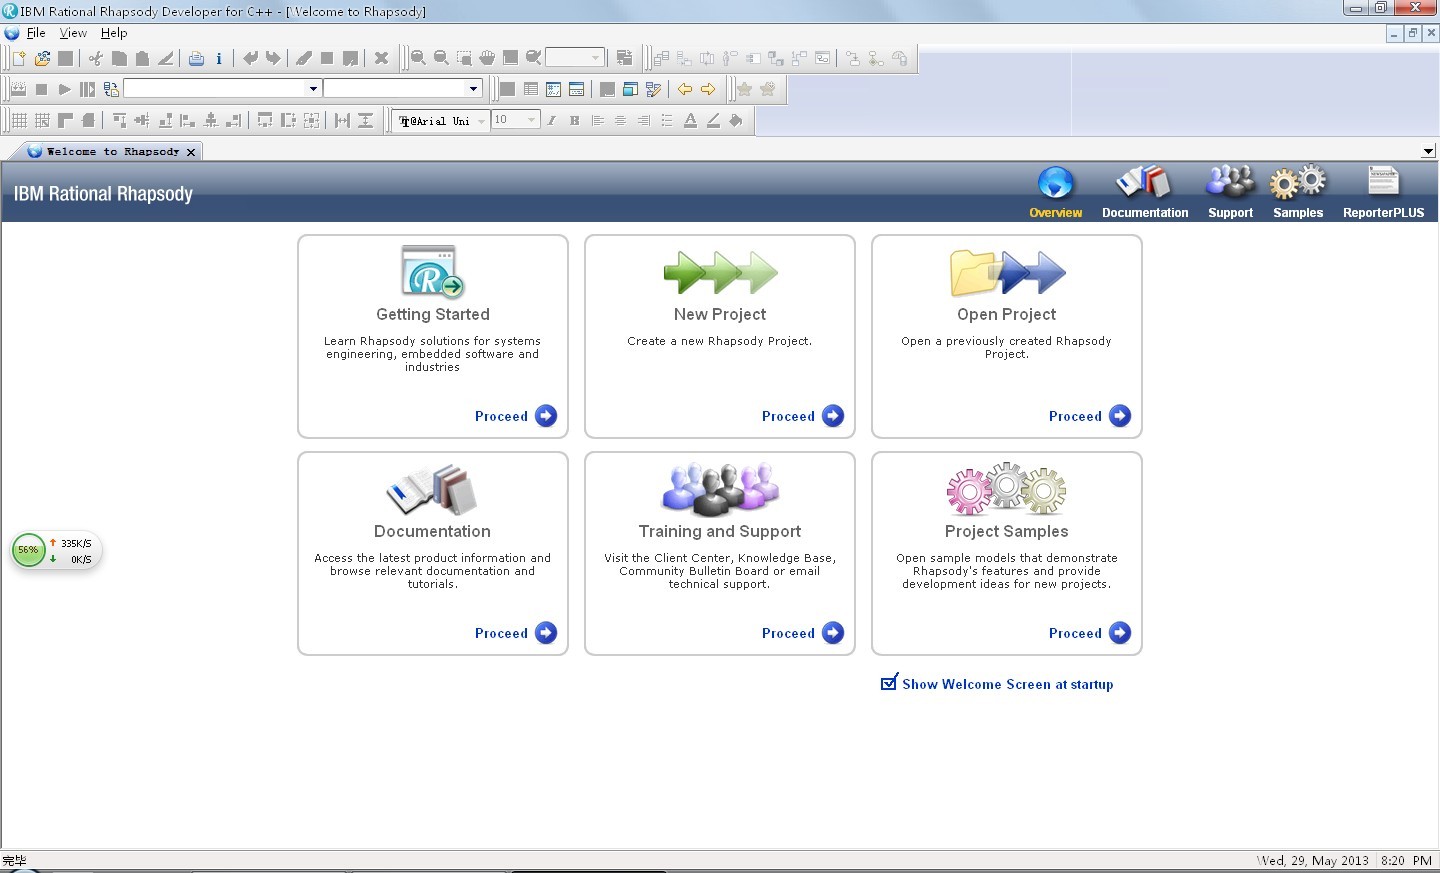Open the Overview globe section
Viewport: 1440px width, 873px height.
point(1056,192)
